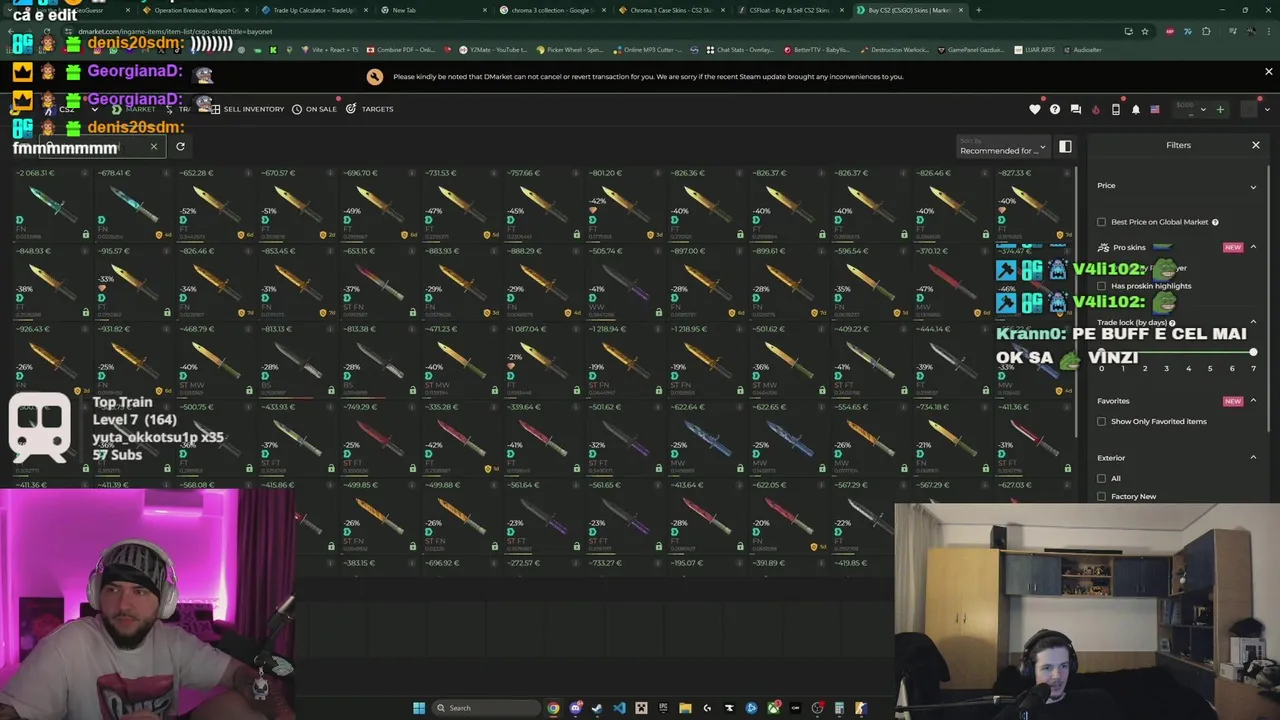Open a new browser tab
Viewport: 1280px width, 720px height.
[x=979, y=10]
